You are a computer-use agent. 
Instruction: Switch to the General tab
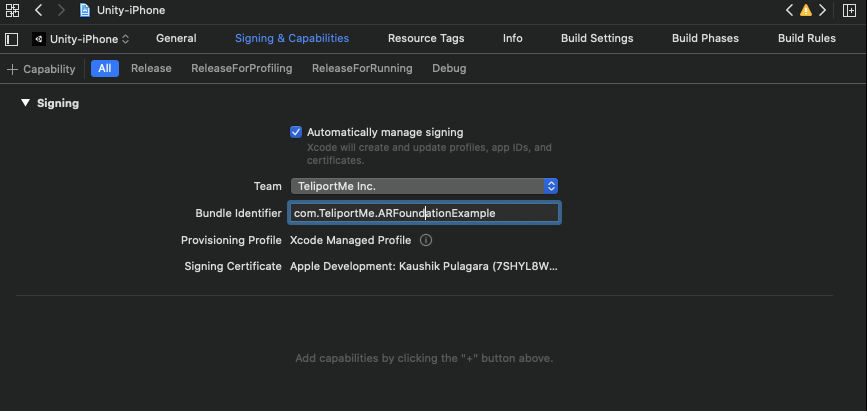176,38
